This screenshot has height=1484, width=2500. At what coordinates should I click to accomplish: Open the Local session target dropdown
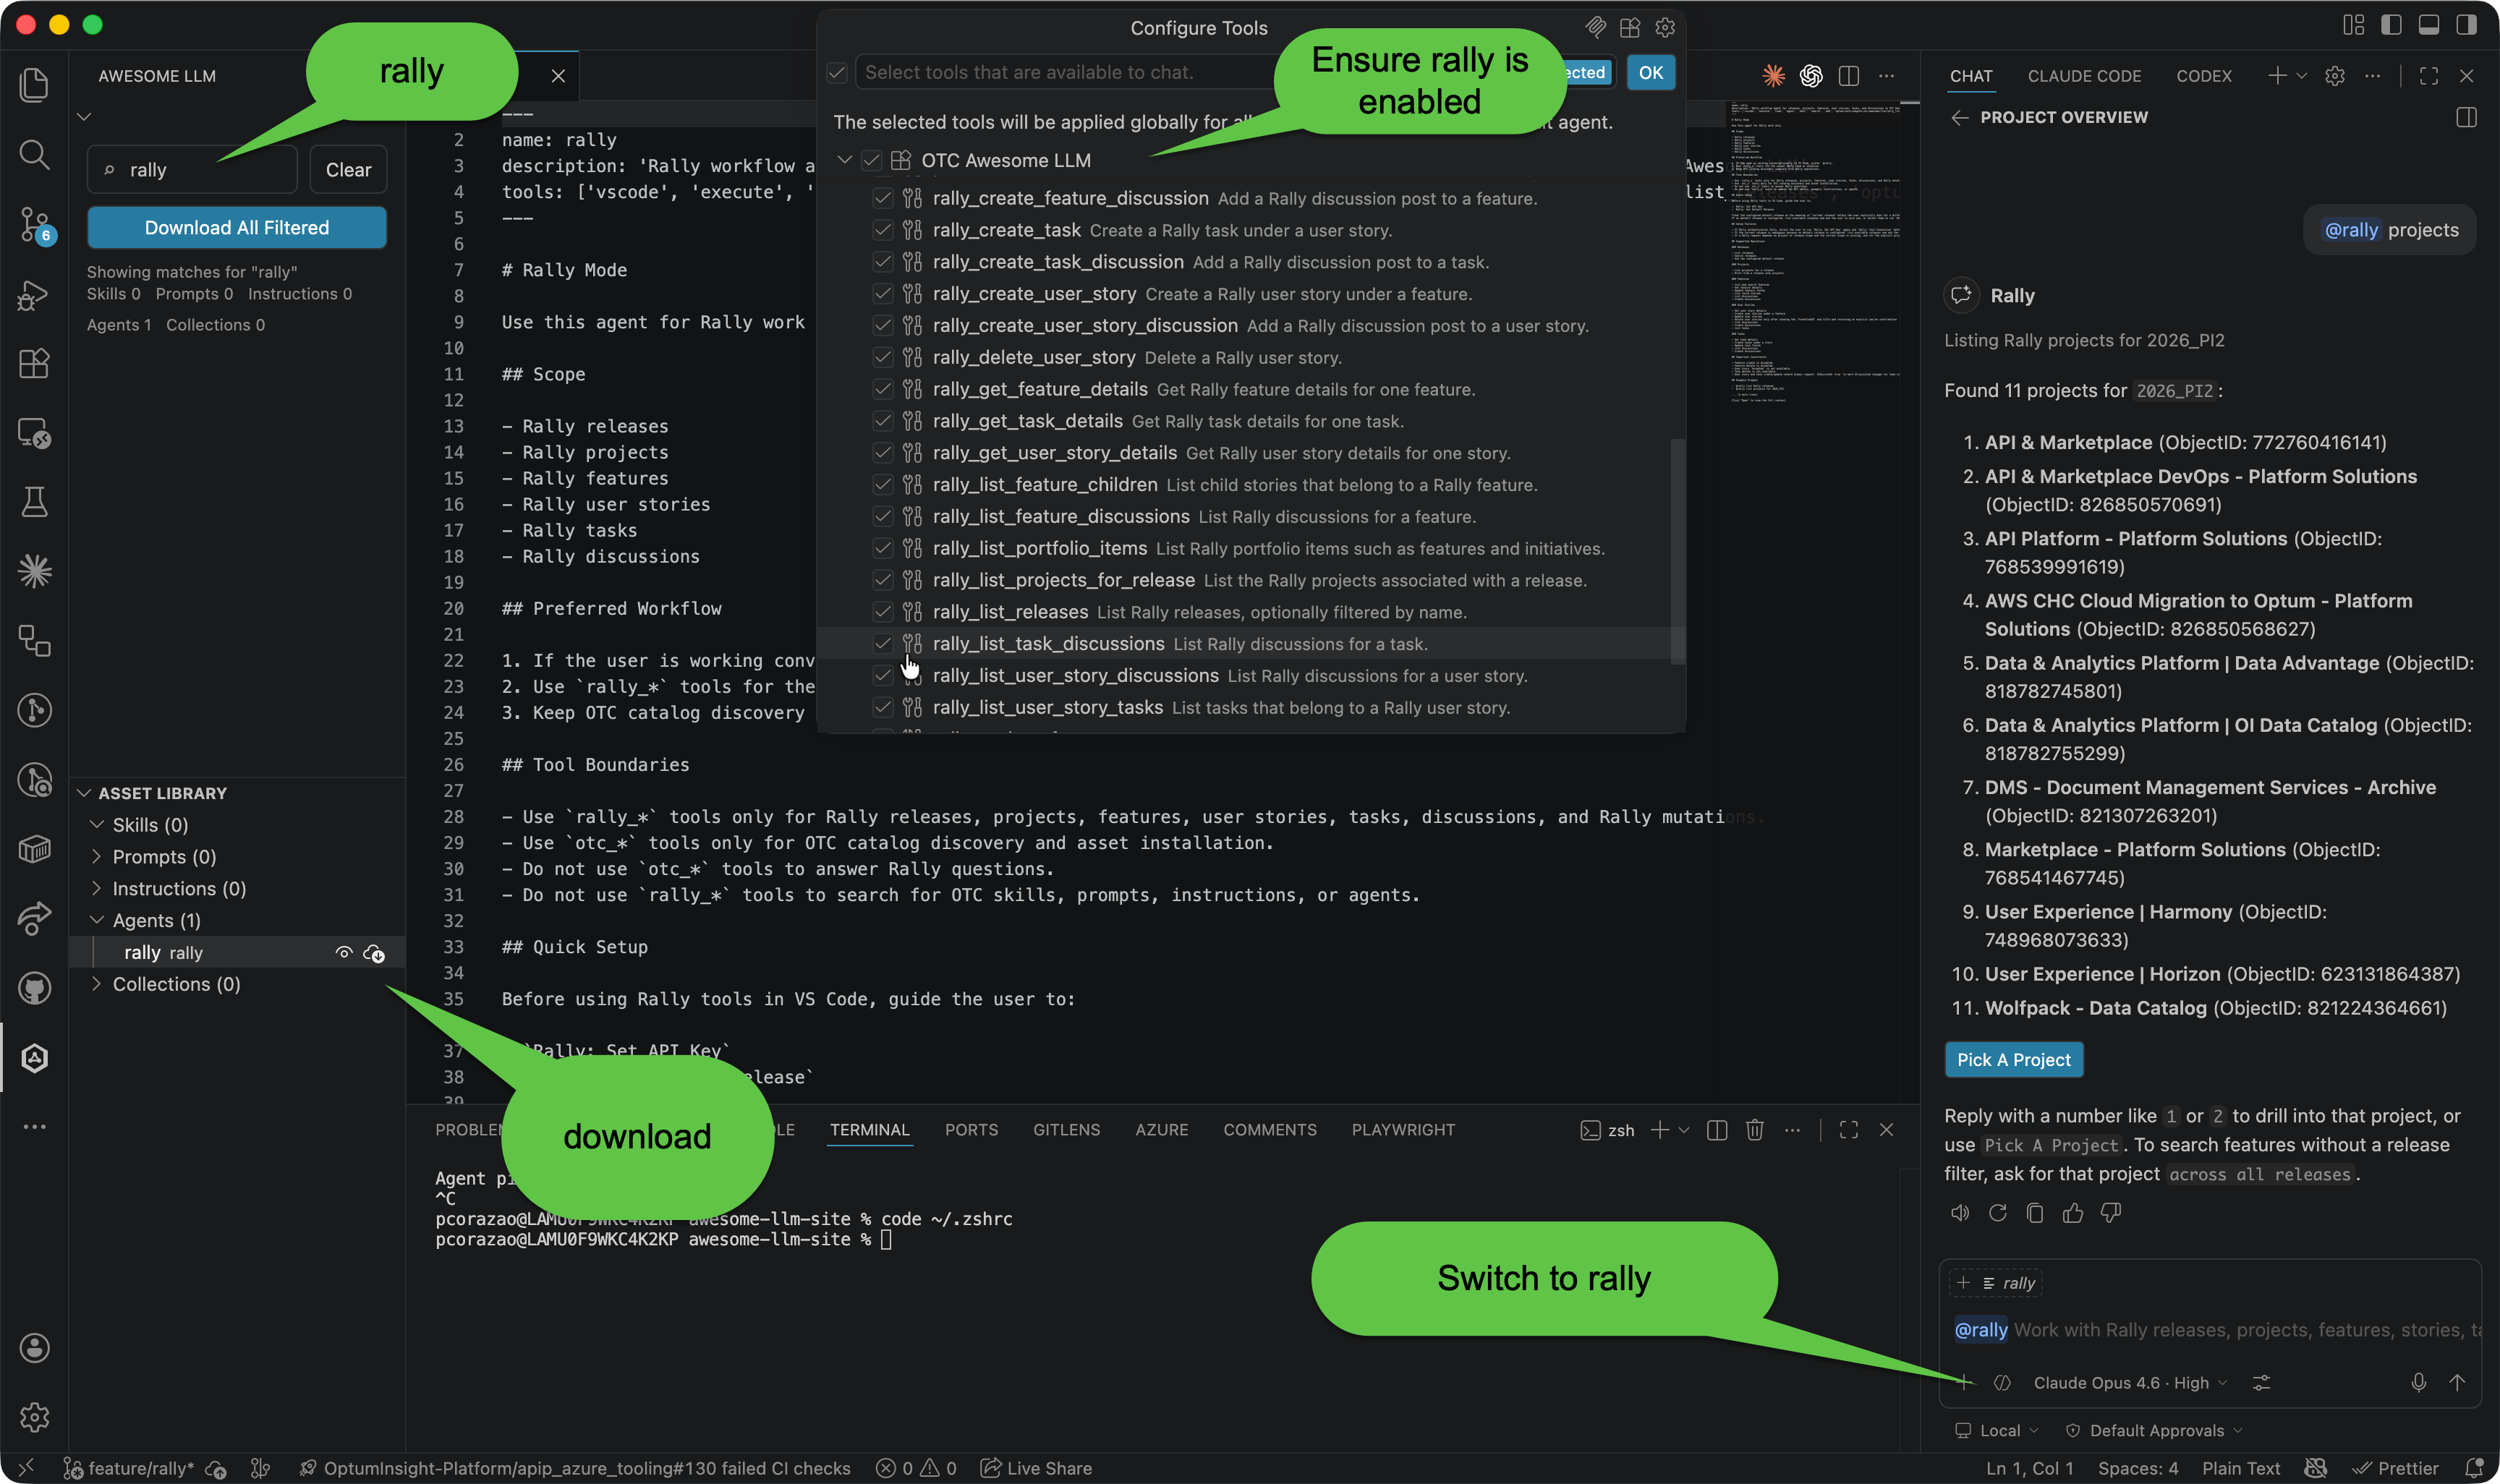pyautogui.click(x=1998, y=1430)
